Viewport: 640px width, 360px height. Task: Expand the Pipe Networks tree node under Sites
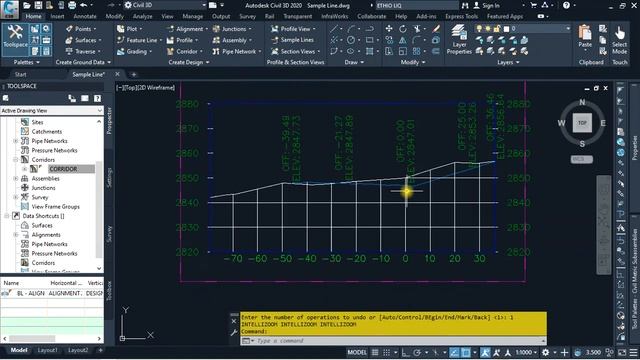[x=16, y=141]
